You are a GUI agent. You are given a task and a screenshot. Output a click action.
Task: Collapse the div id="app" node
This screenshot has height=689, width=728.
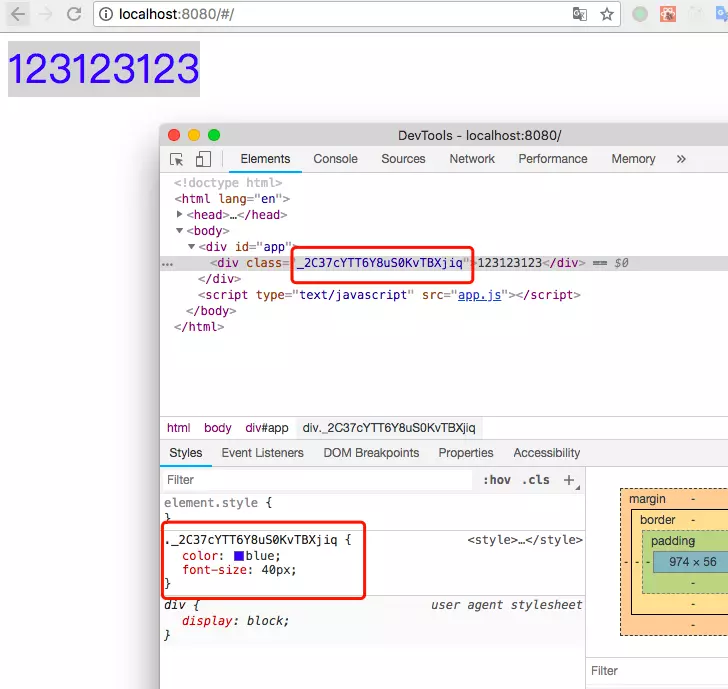point(191,247)
